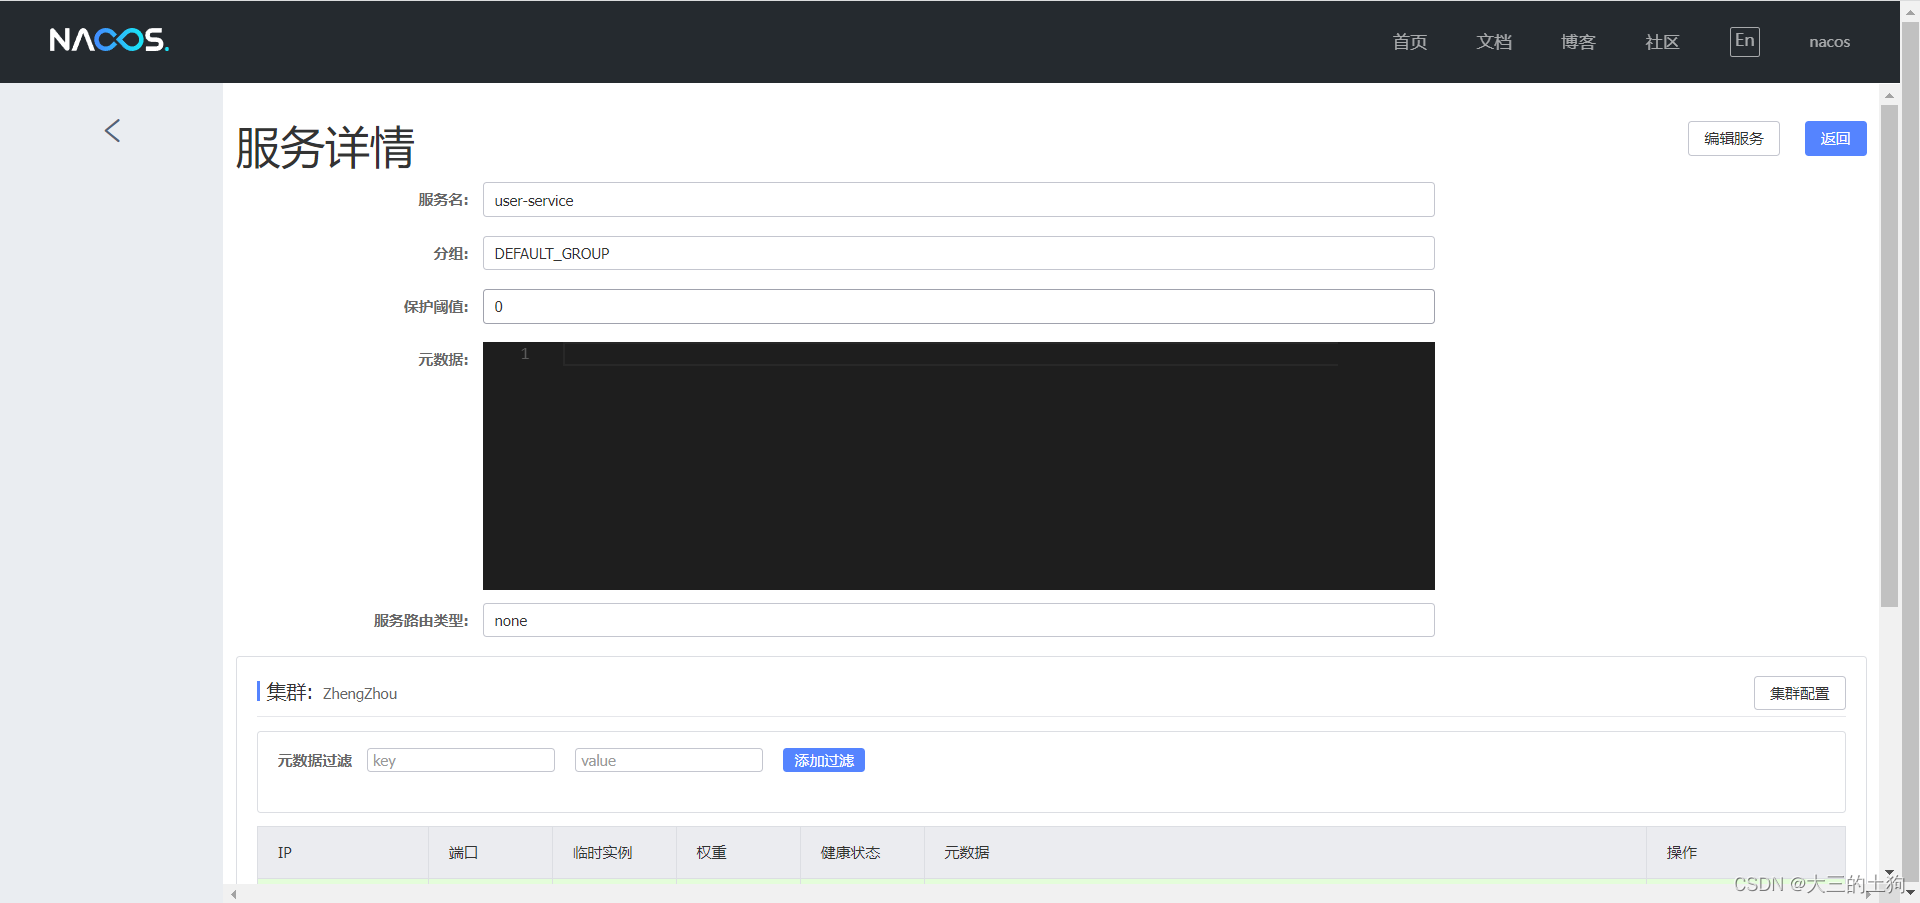Click the back chevron in sidebar
The height and width of the screenshot is (903, 1920).
pos(112,130)
